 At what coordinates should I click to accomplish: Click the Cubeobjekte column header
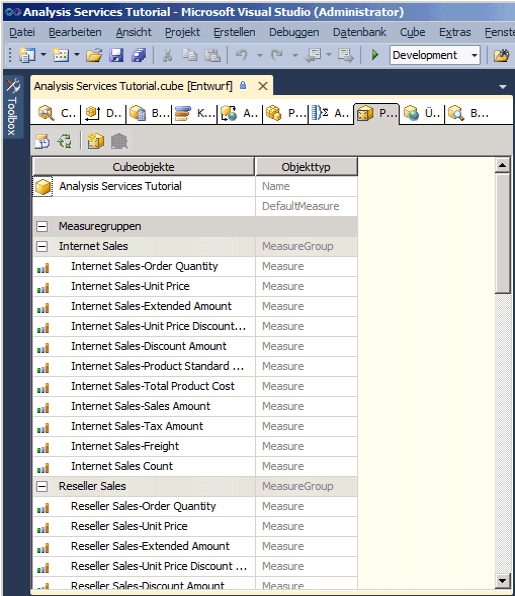144,167
